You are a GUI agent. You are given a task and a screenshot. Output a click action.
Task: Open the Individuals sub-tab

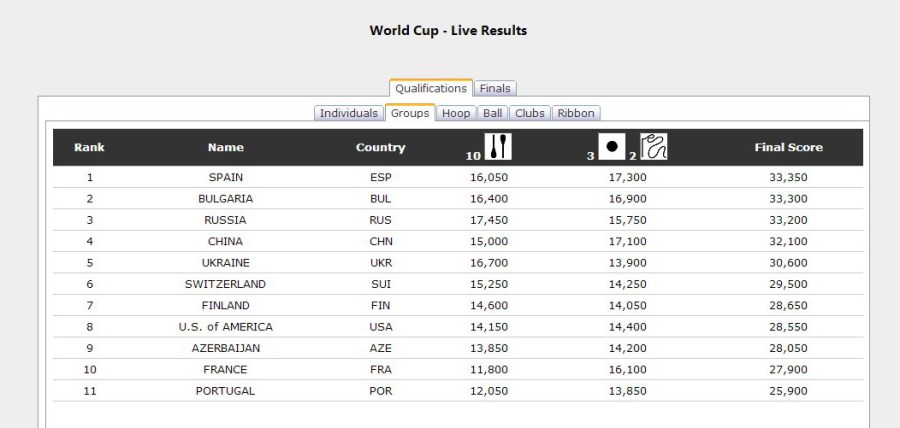click(348, 113)
